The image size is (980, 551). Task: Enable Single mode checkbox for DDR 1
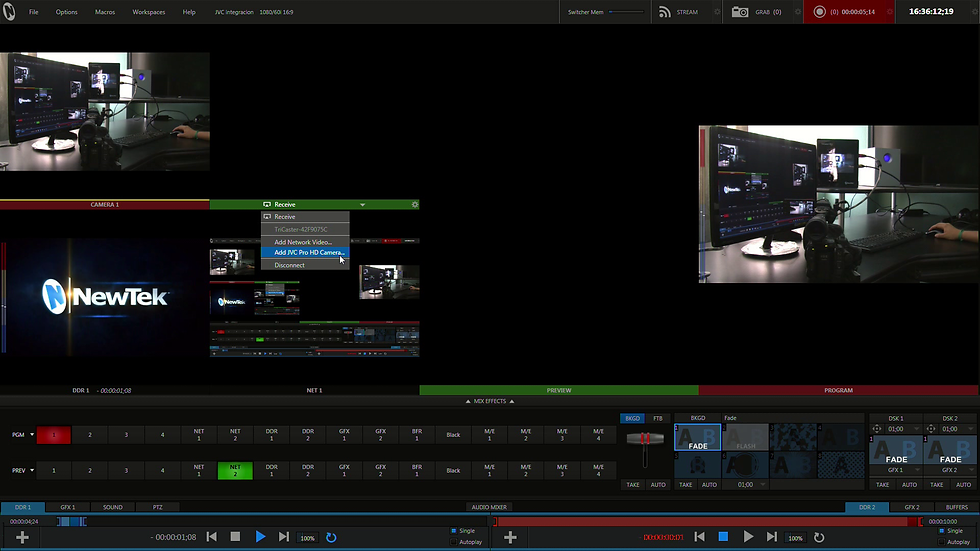click(454, 531)
